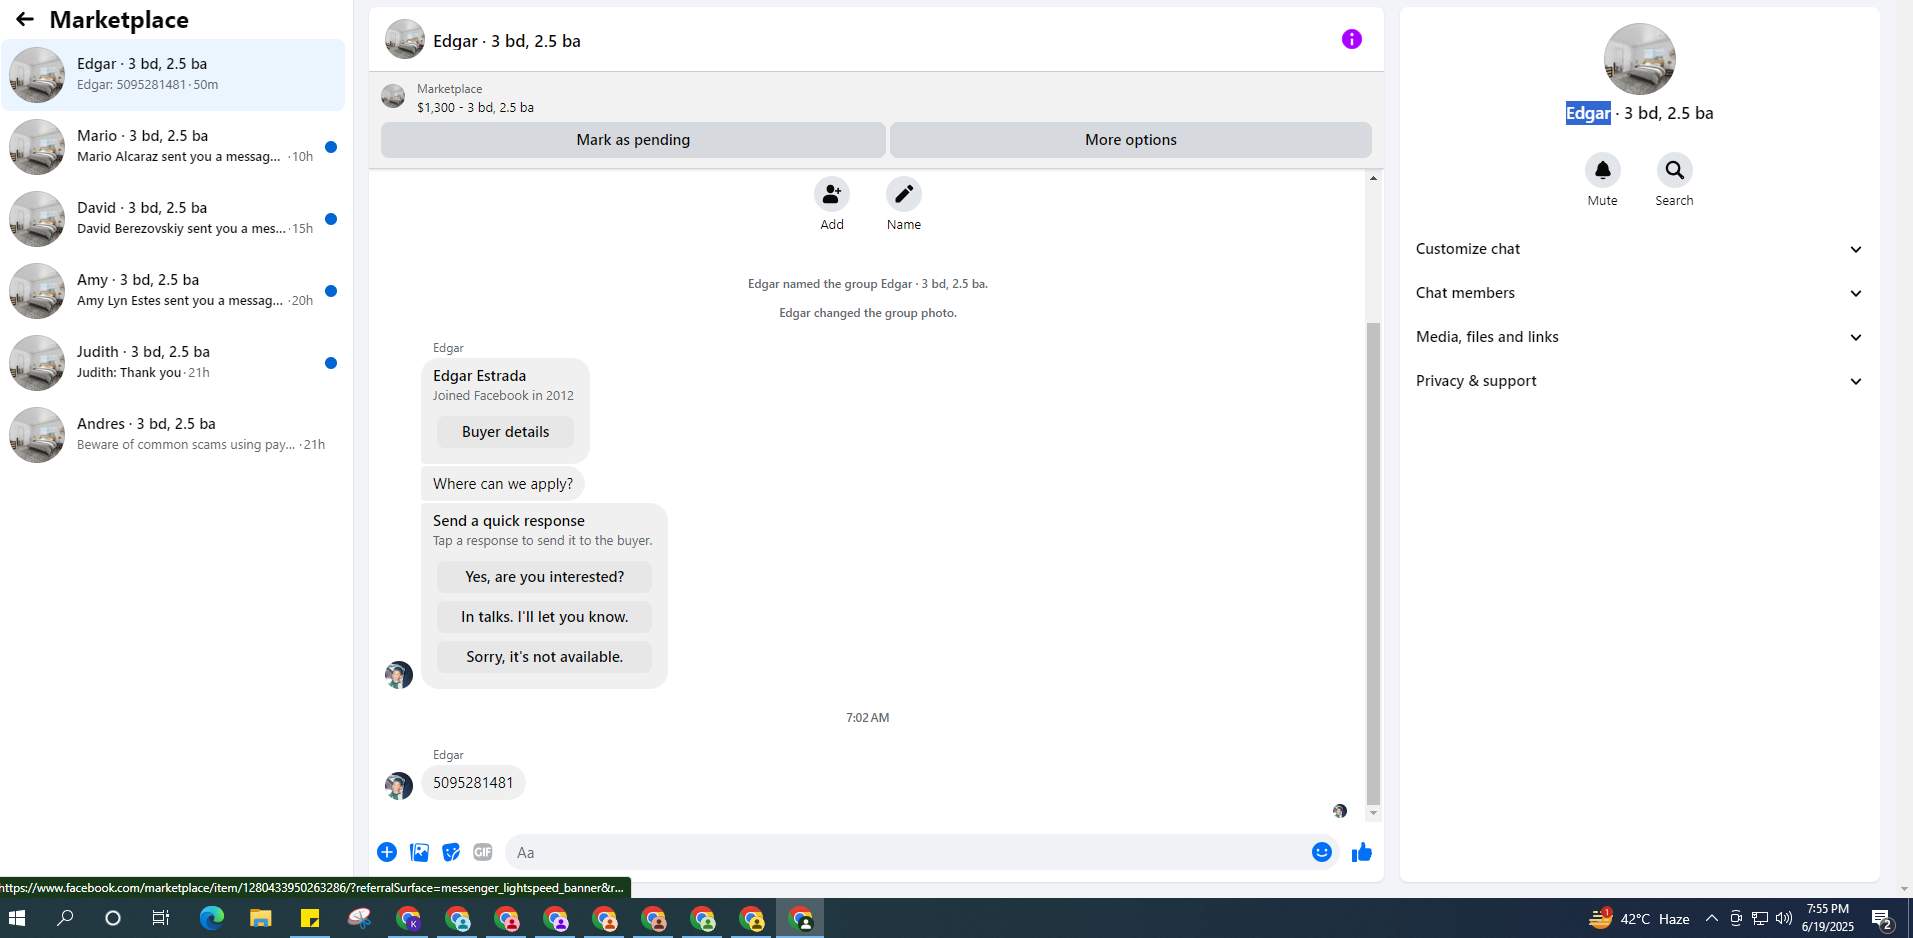This screenshot has height=938, width=1913.
Task: Click the Add people icon
Action: pyautogui.click(x=831, y=194)
